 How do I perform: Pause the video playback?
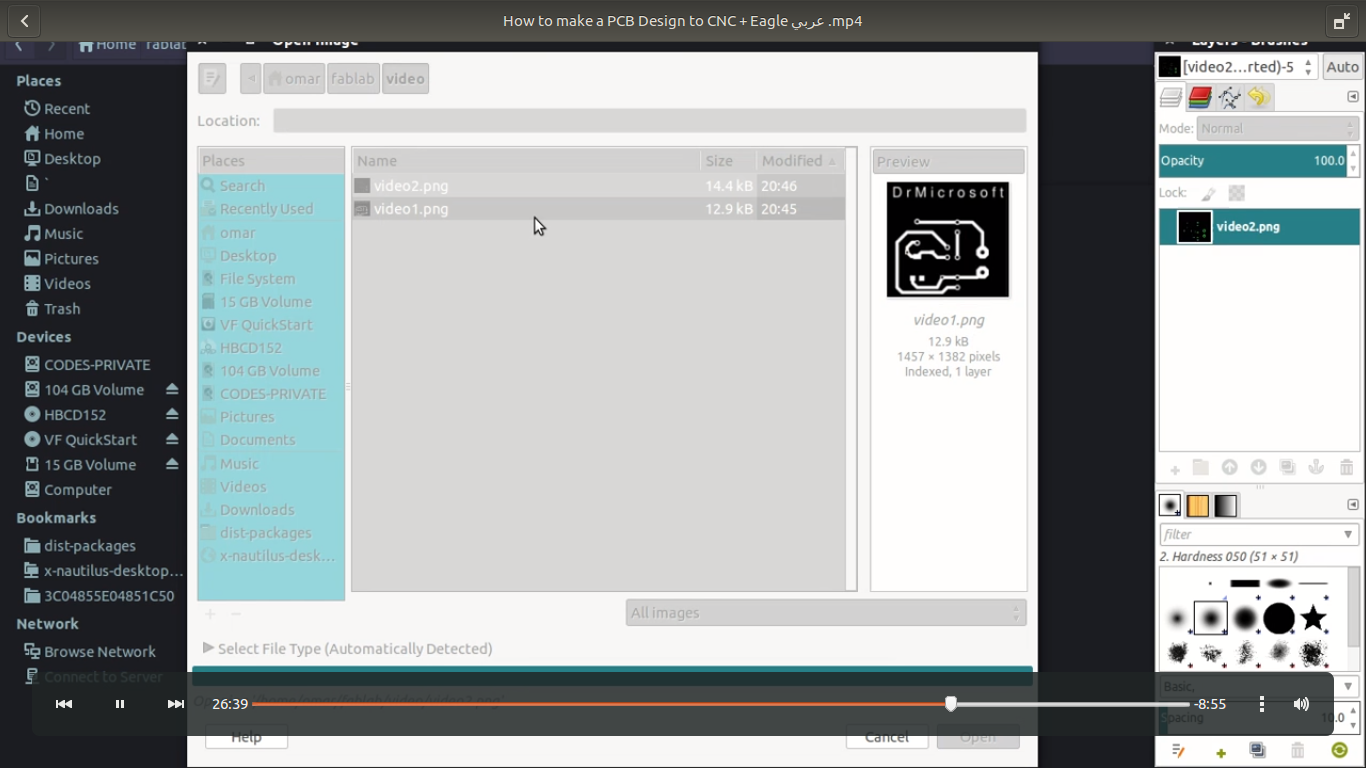tap(120, 704)
